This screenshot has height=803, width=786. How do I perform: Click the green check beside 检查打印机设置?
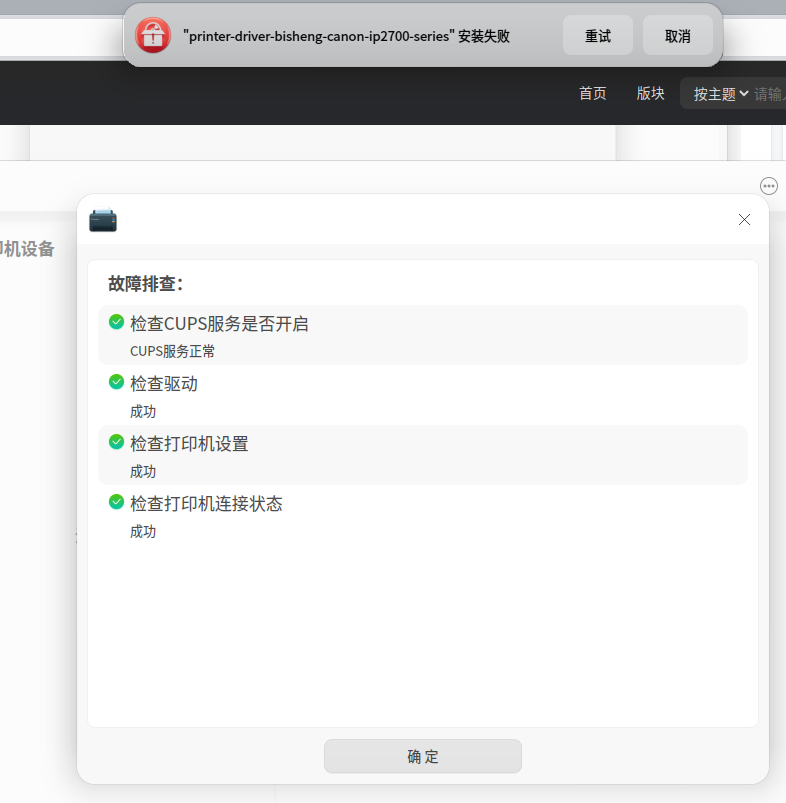tap(116, 441)
